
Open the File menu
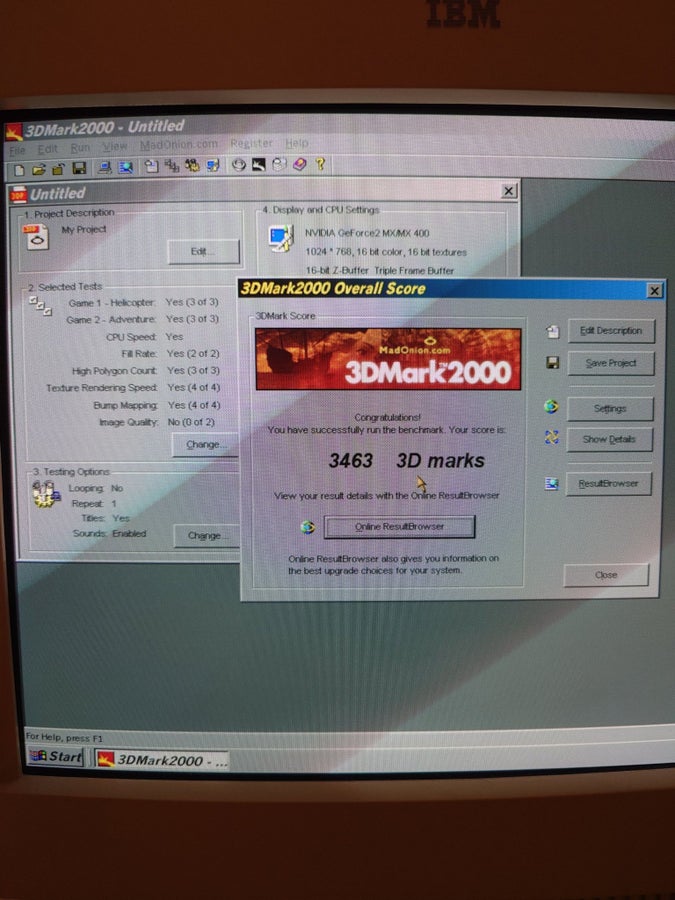coord(17,150)
